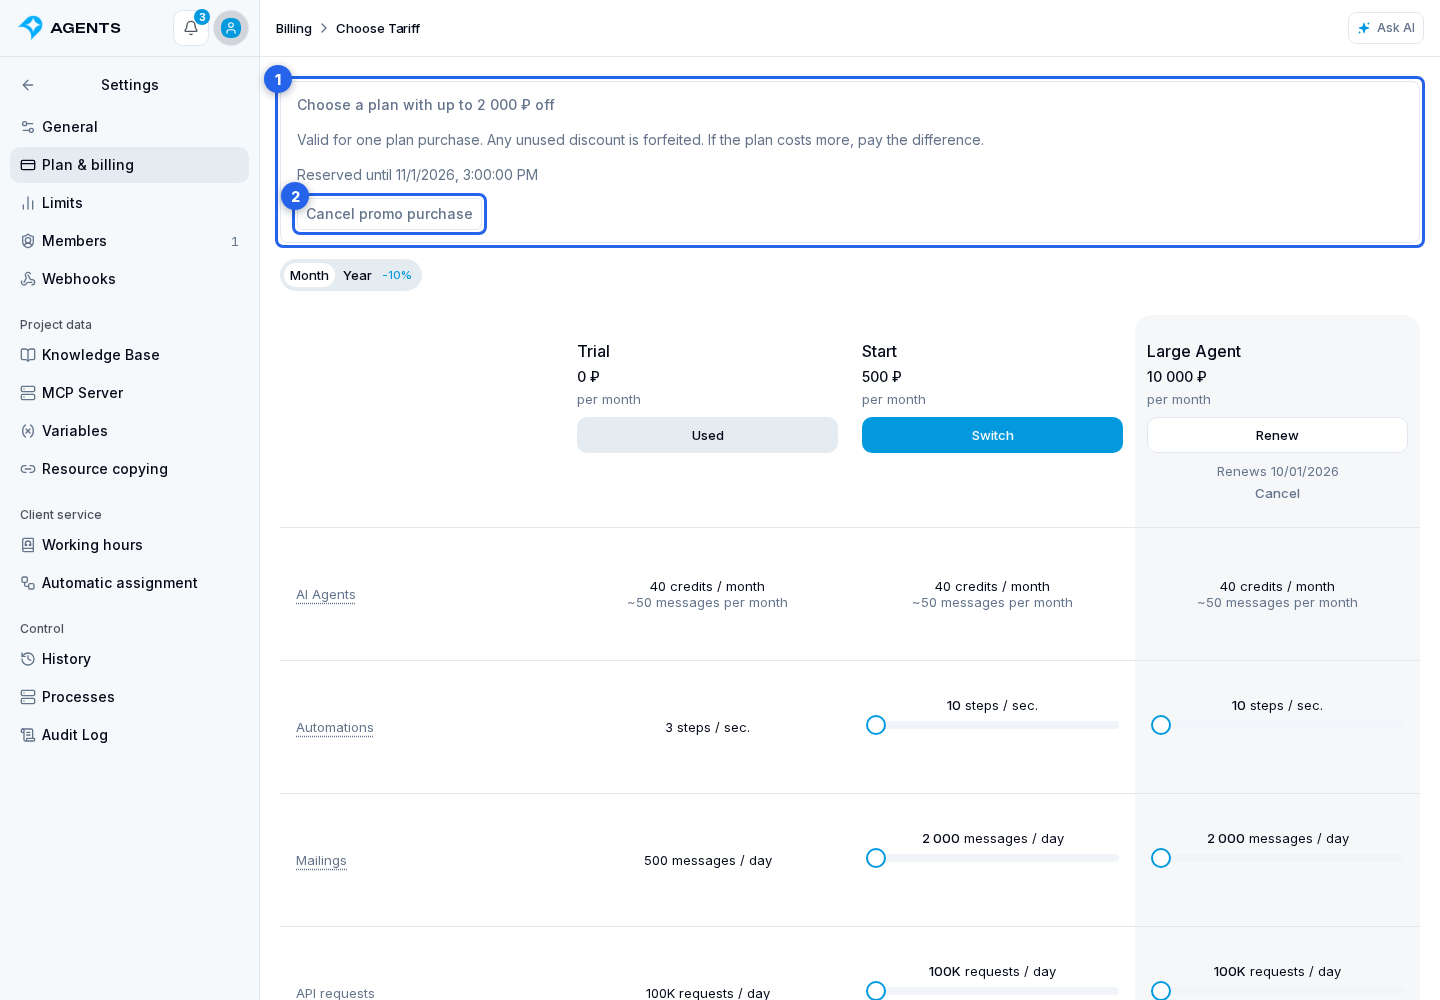Go back using the Settings arrow

coord(28,85)
